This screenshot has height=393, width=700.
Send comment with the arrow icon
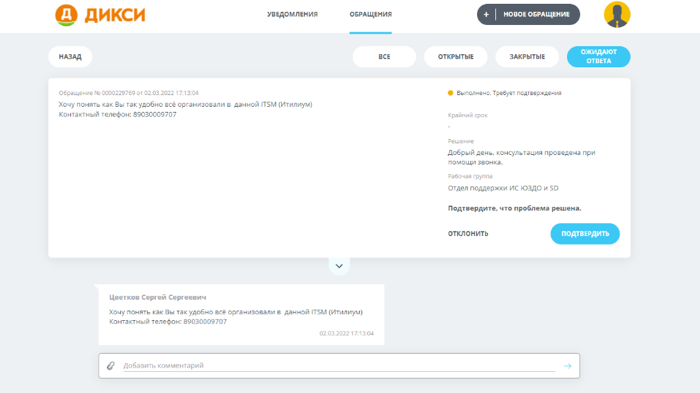click(567, 366)
